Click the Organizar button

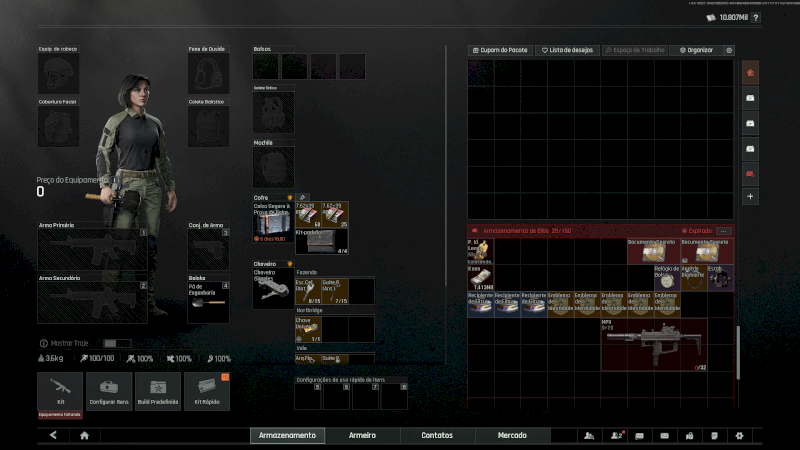click(x=695, y=50)
